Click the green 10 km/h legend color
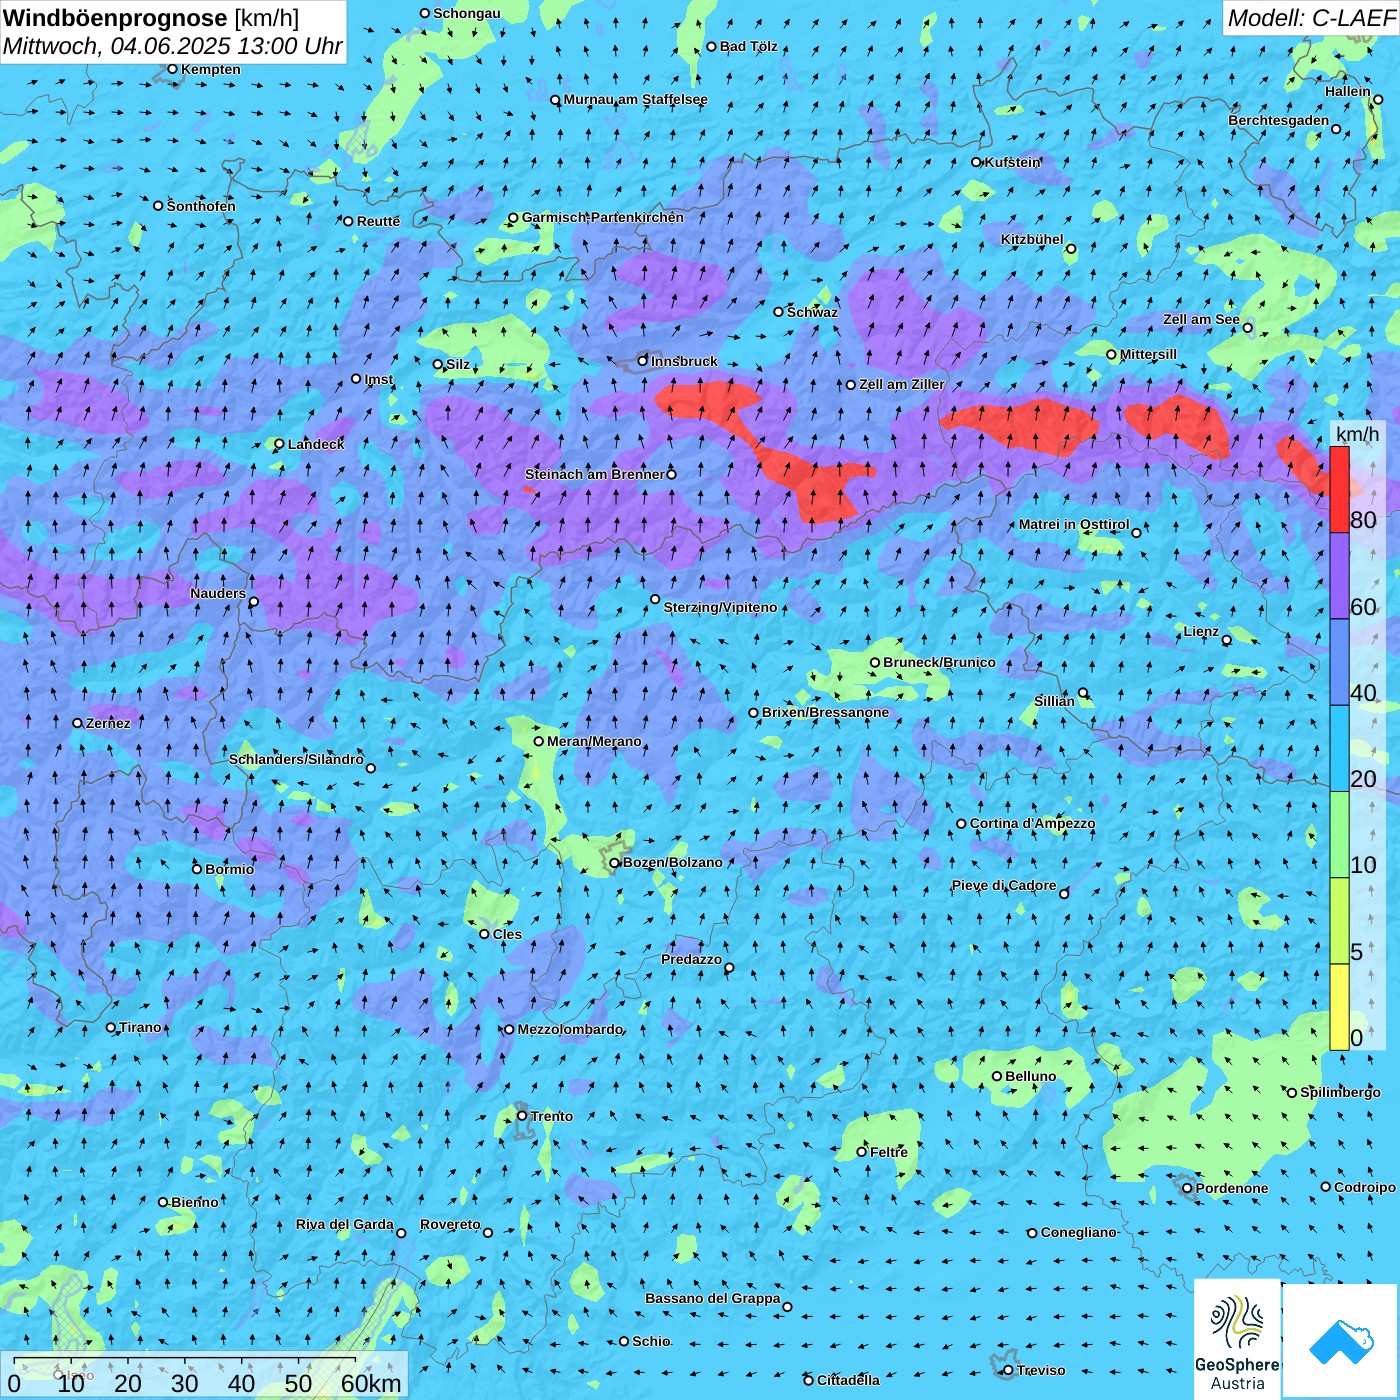Image resolution: width=1400 pixels, height=1400 pixels. 1339,835
